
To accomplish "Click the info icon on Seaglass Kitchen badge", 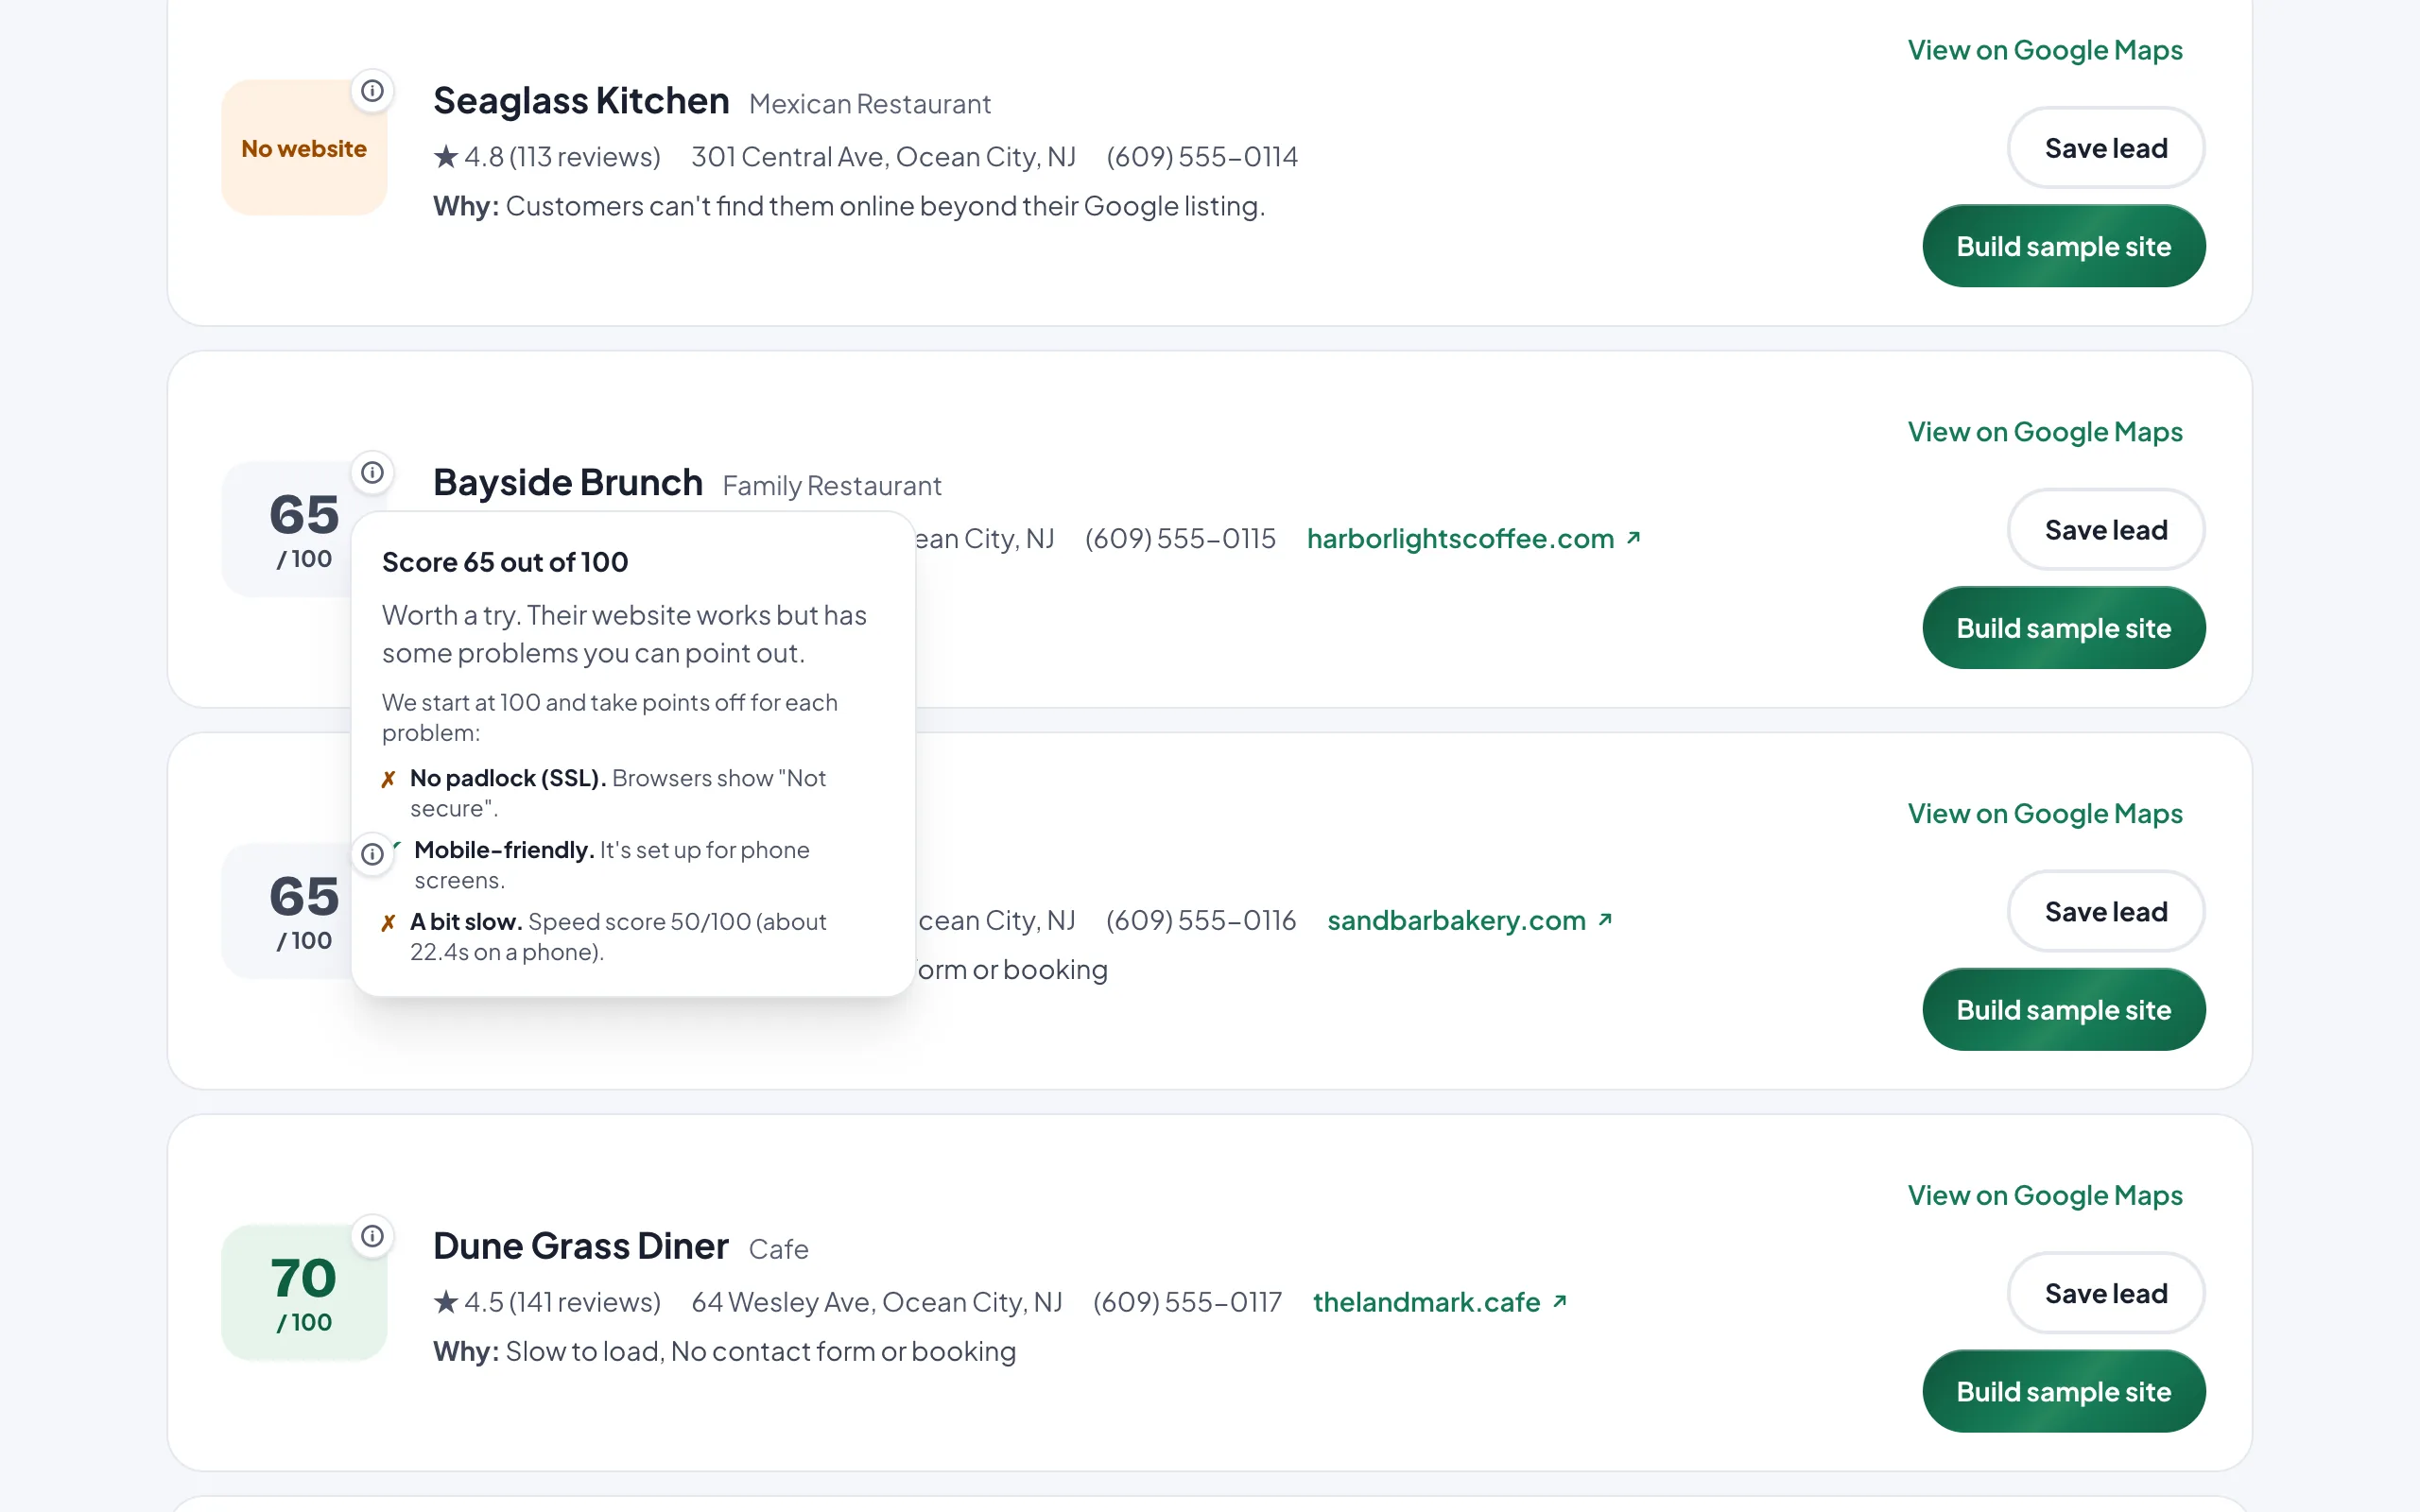I will click(x=372, y=91).
